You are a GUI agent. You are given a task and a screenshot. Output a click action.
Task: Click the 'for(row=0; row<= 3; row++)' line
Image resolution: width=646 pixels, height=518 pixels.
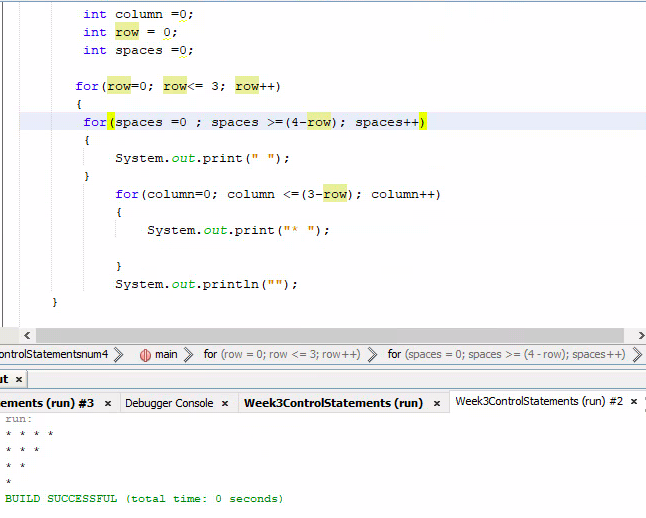[x=178, y=86]
